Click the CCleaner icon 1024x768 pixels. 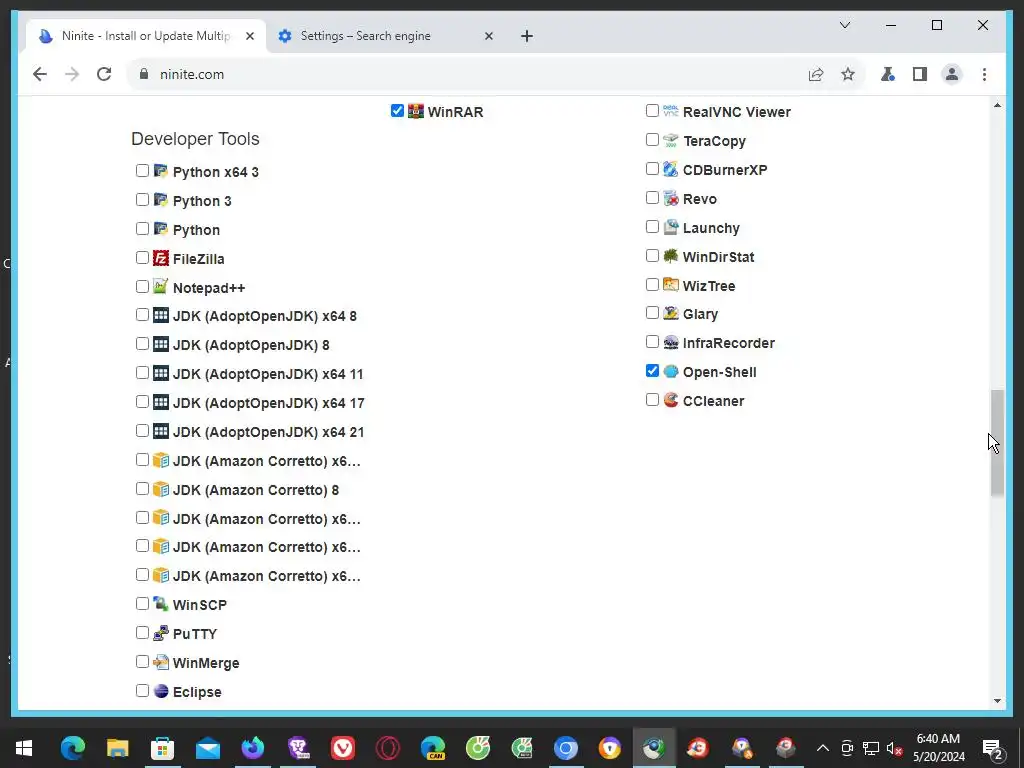(x=671, y=400)
